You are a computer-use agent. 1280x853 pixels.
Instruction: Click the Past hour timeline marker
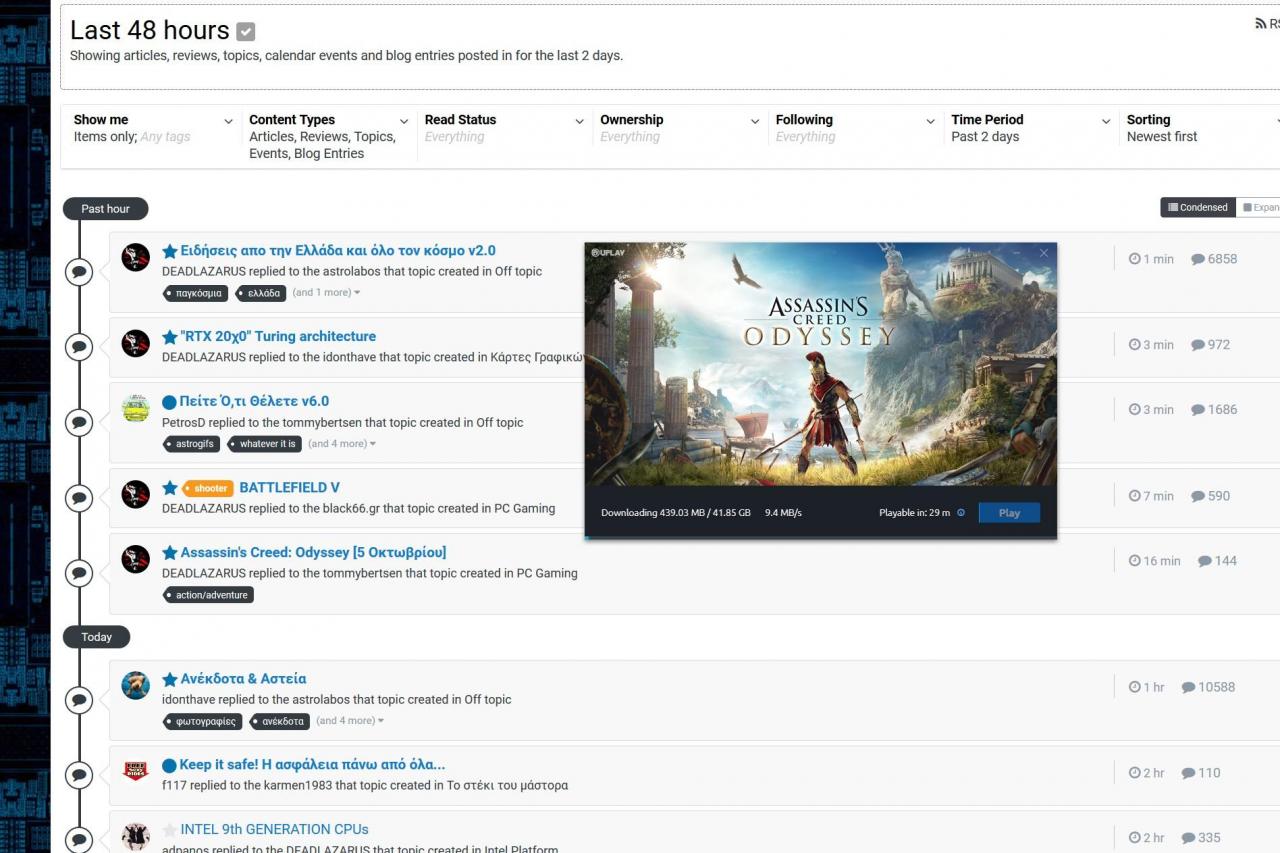tap(105, 209)
